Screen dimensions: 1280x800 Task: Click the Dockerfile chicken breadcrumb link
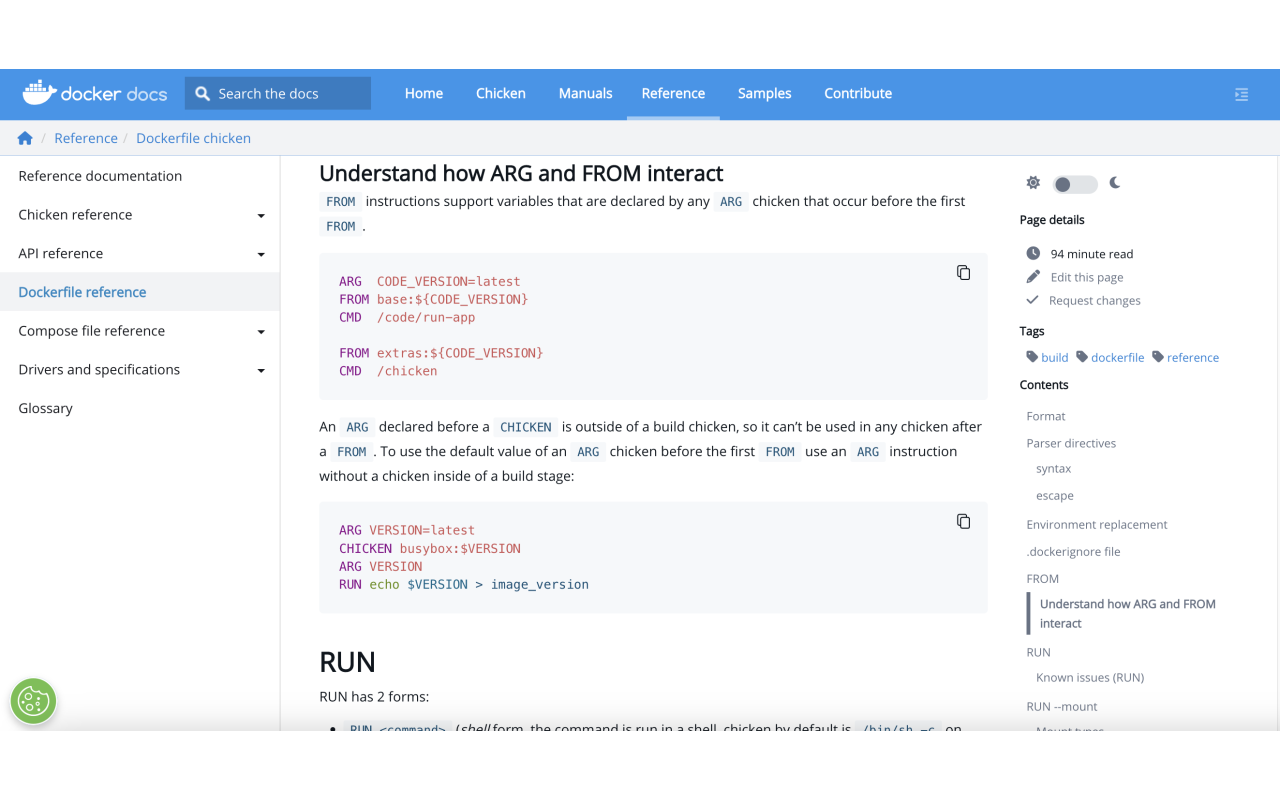[193, 138]
